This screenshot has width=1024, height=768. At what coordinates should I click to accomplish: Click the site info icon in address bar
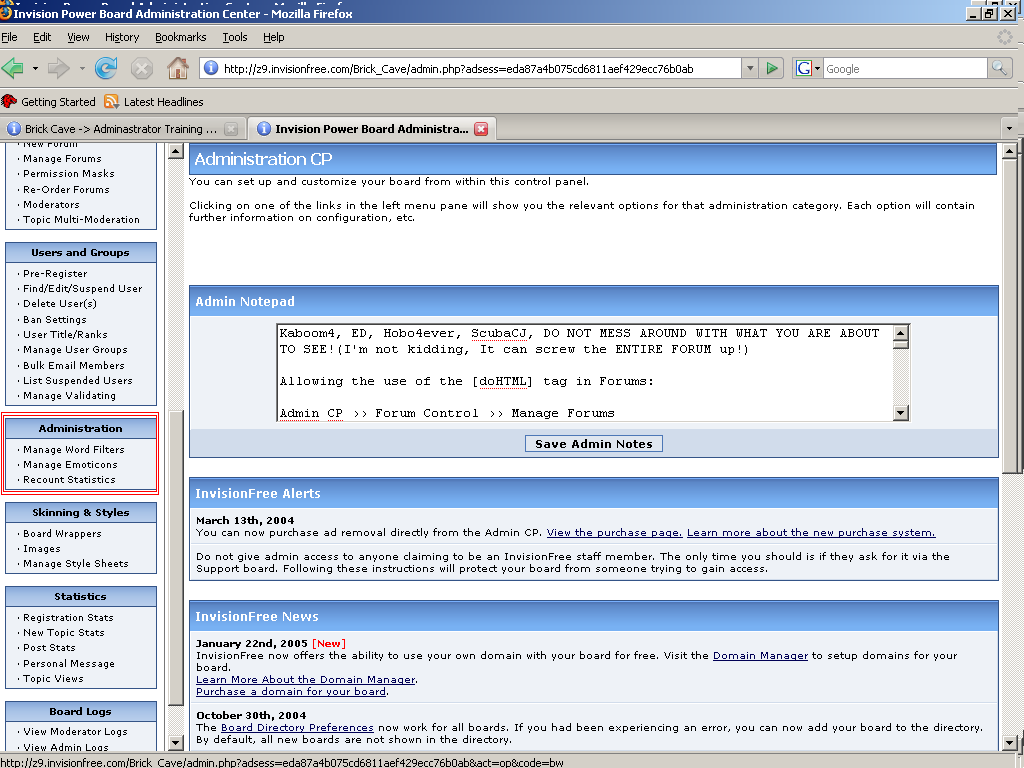tap(211, 68)
